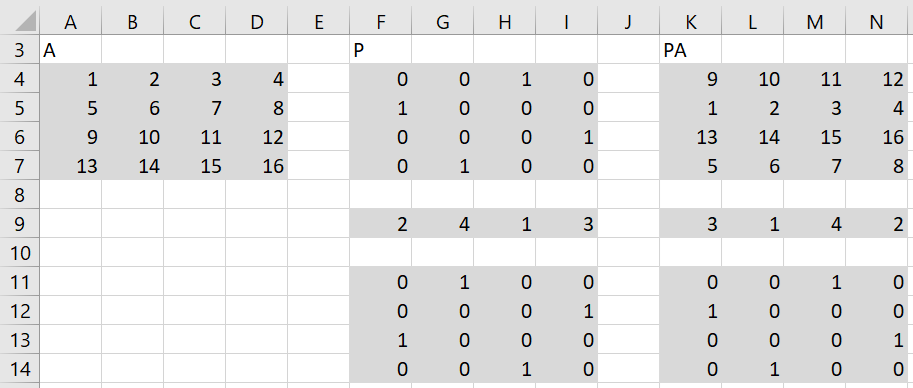Viewport: 913px width, 388px height.
Task: Select column K header
Action: (x=691, y=22)
